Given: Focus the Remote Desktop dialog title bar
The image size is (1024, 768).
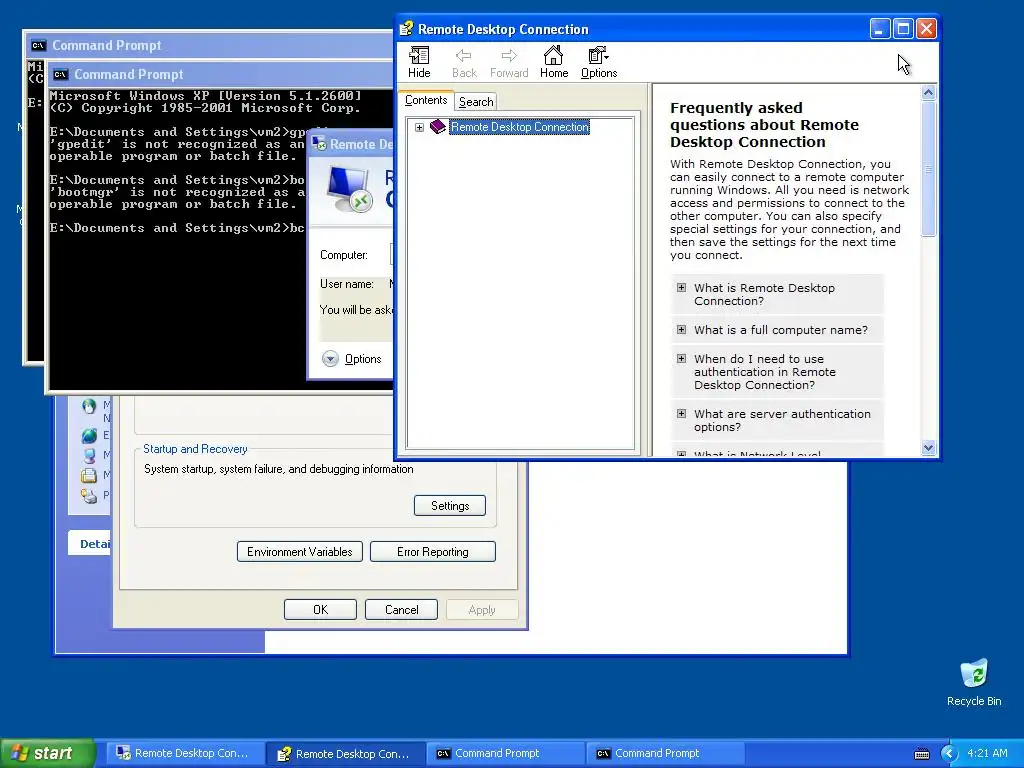Looking at the screenshot, I should tap(351, 144).
